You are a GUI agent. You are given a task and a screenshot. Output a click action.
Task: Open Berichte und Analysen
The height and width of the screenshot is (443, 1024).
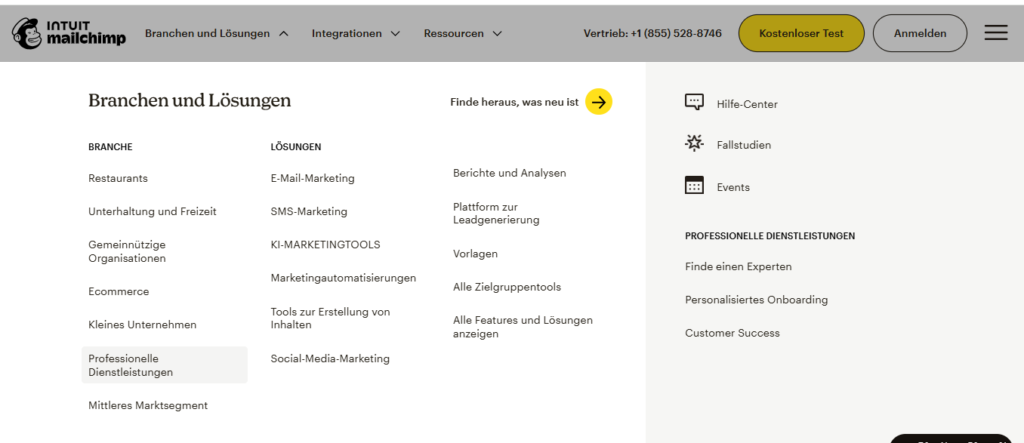[x=509, y=173]
